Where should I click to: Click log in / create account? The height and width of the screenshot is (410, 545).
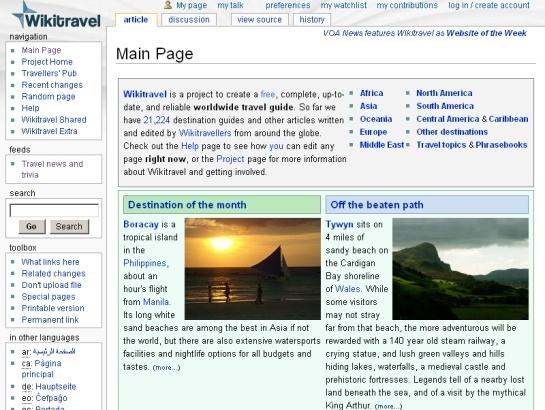pyautogui.click(x=489, y=5)
